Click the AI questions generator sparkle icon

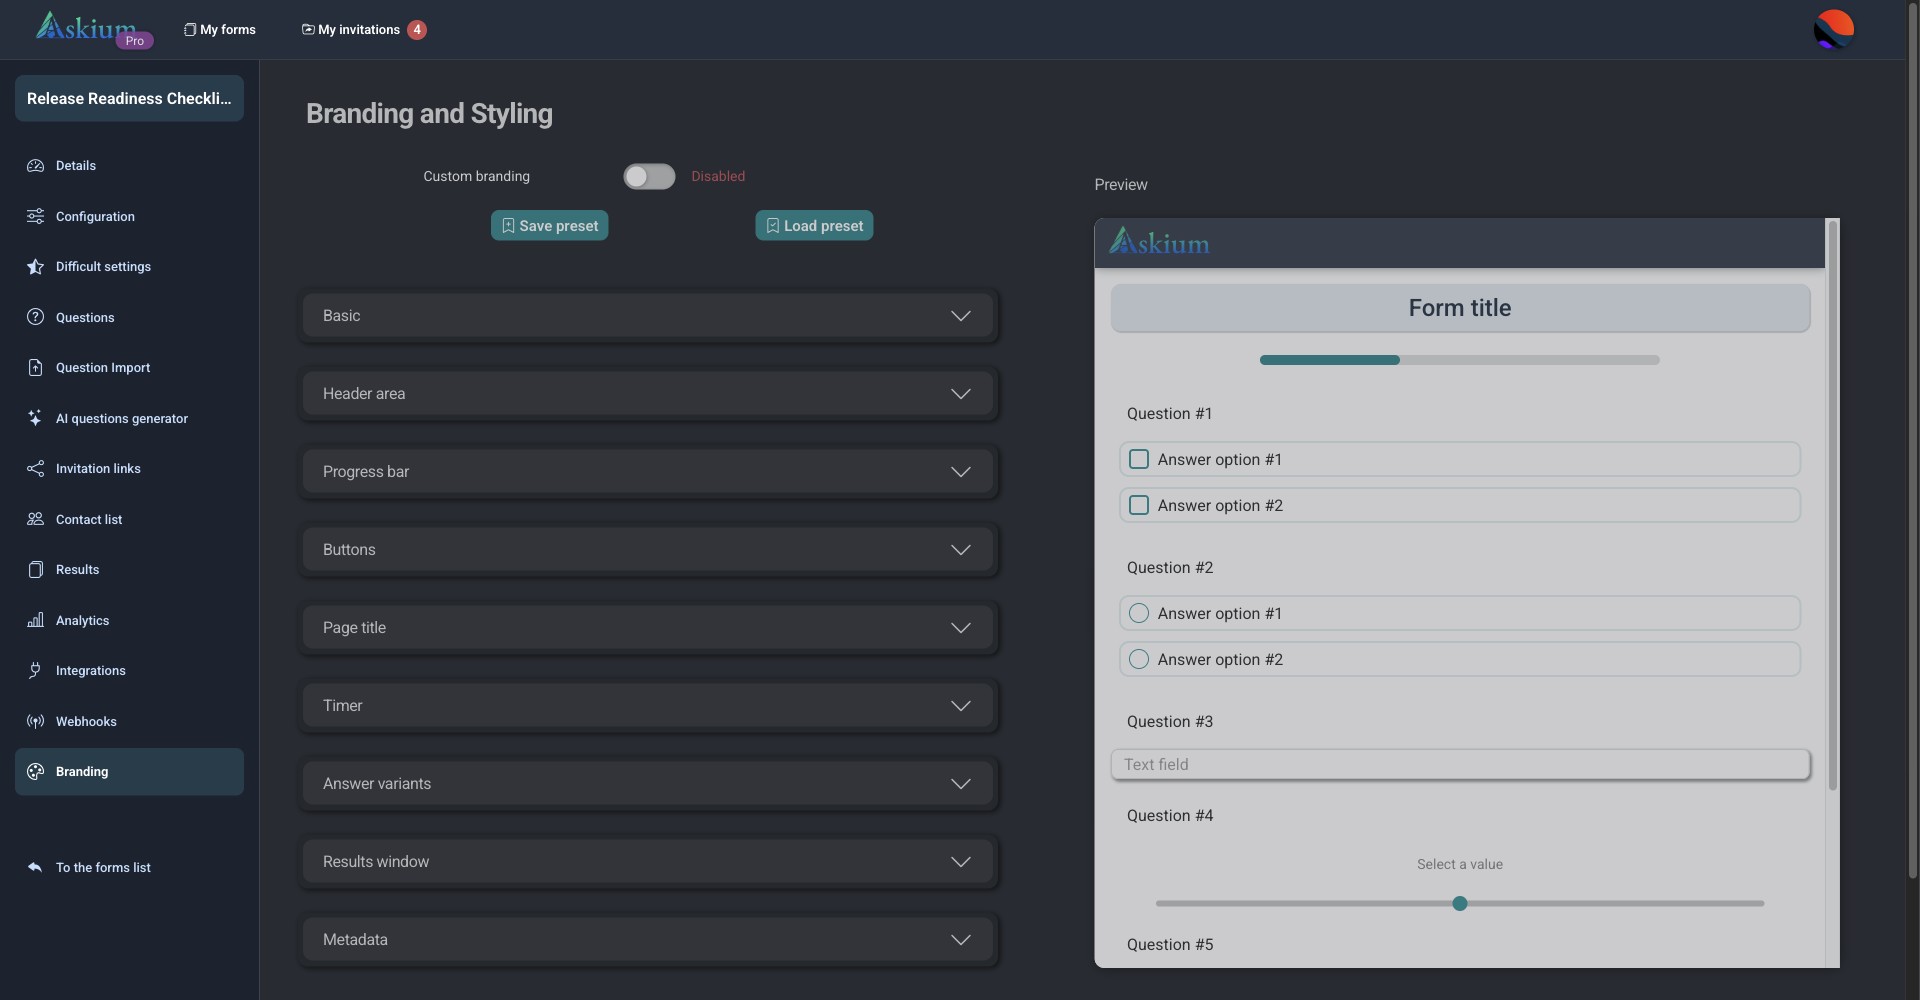coord(35,418)
